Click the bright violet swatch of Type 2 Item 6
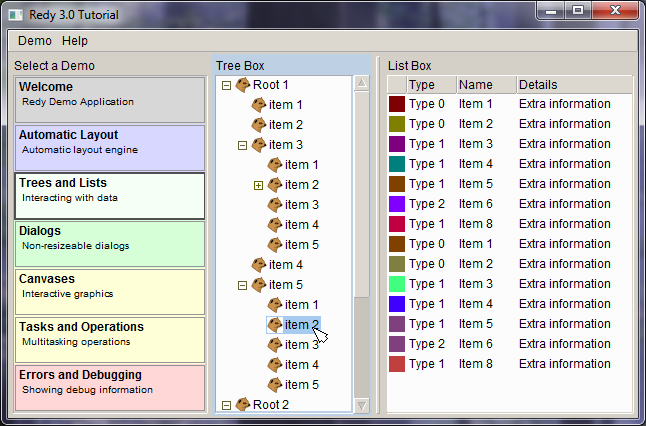This screenshot has width=646, height=426. (397, 204)
